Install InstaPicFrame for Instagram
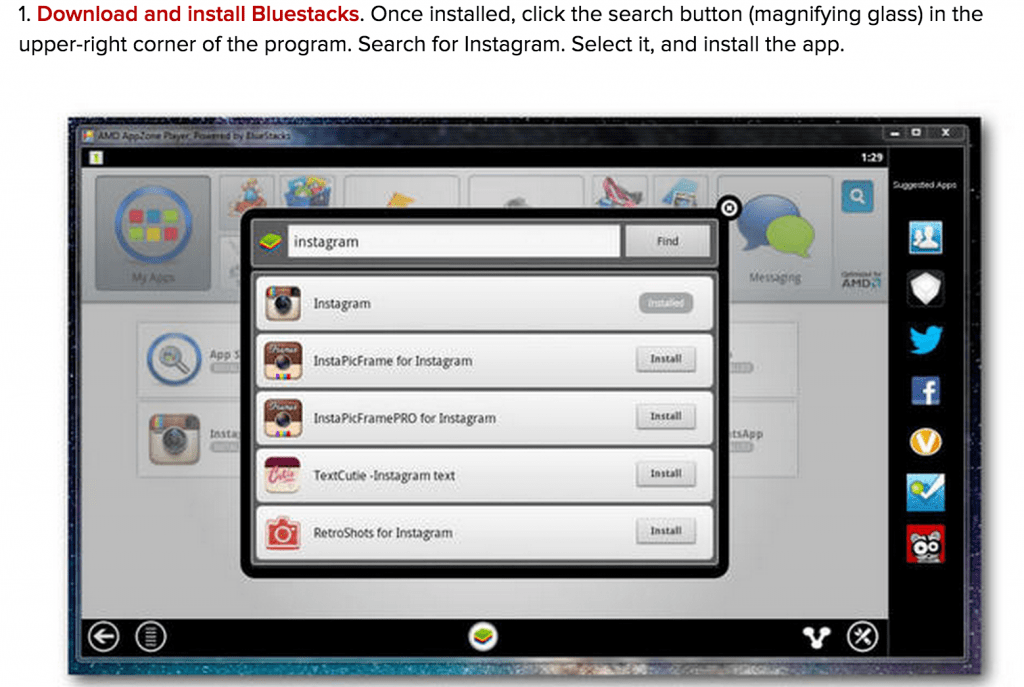Screen dimensions: 1024x687 tap(665, 359)
